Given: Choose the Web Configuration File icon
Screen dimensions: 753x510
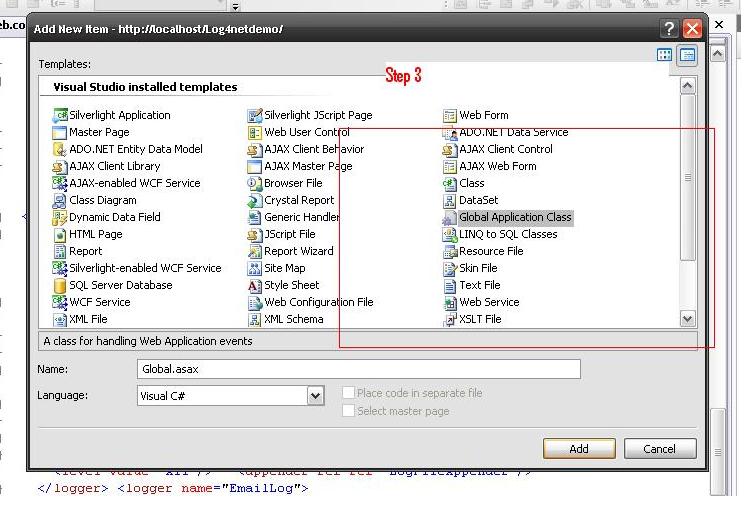Looking at the screenshot, I should pyautogui.click(x=255, y=303).
